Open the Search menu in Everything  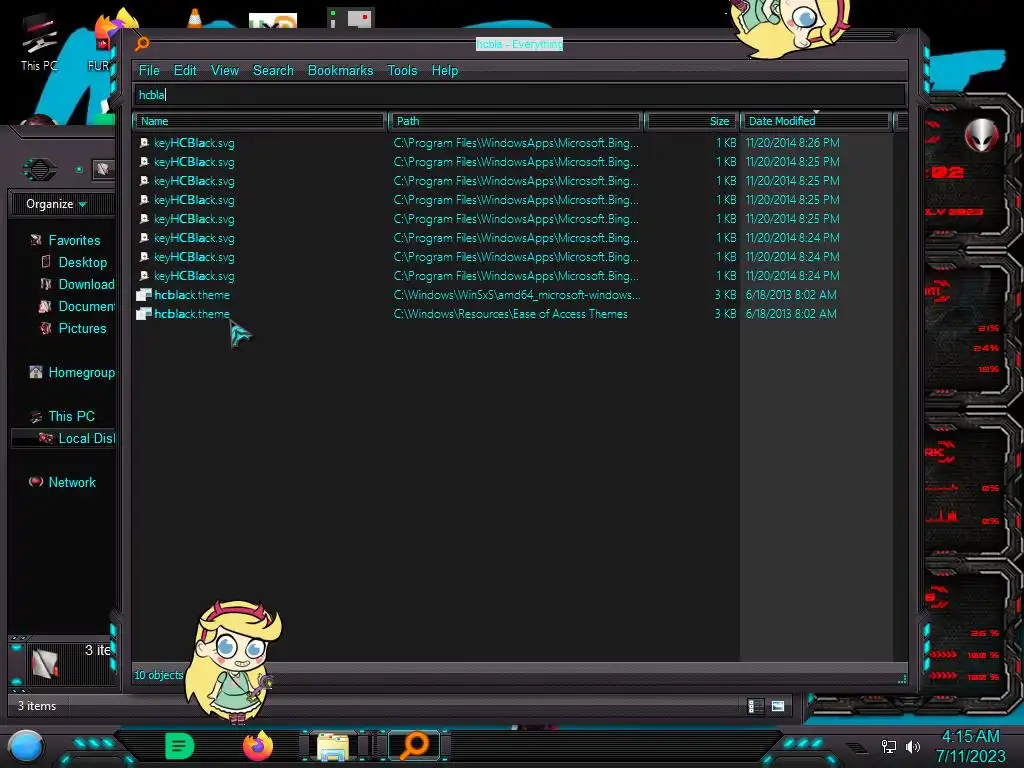pos(273,71)
